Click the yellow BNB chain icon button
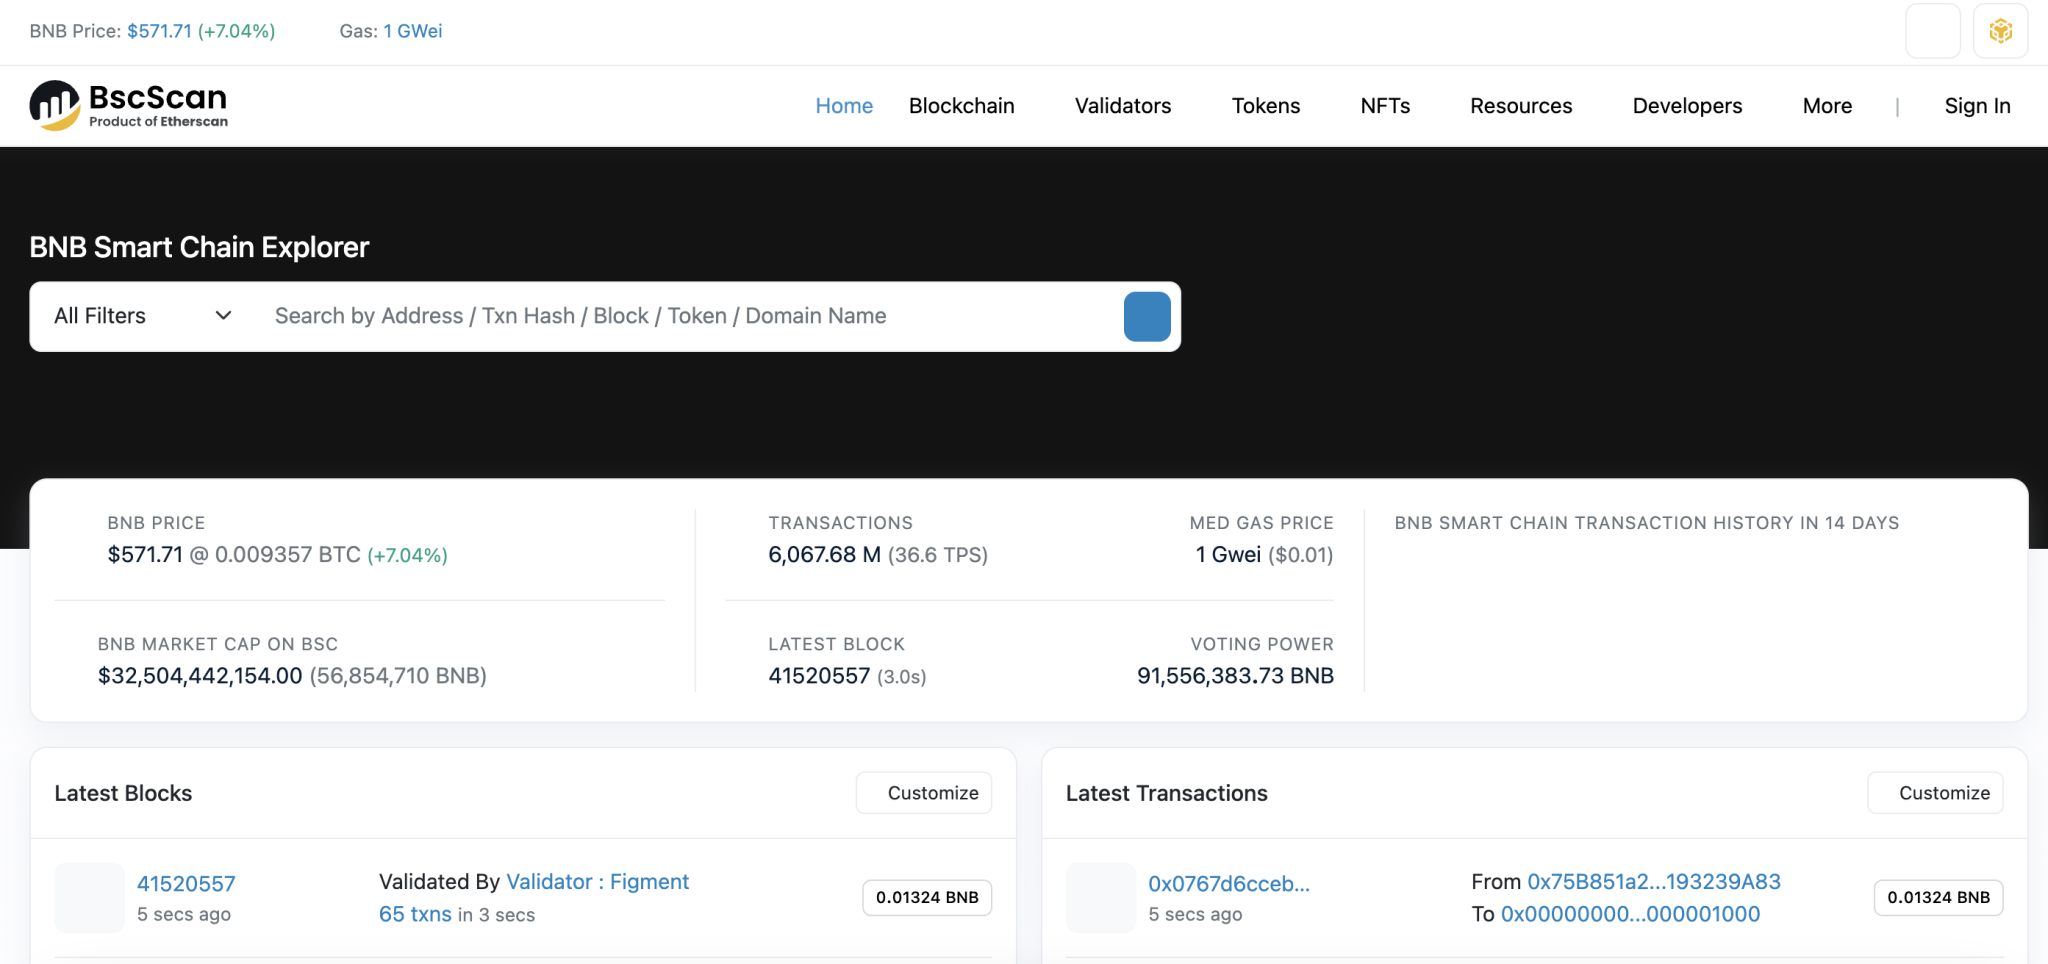 point(2000,31)
